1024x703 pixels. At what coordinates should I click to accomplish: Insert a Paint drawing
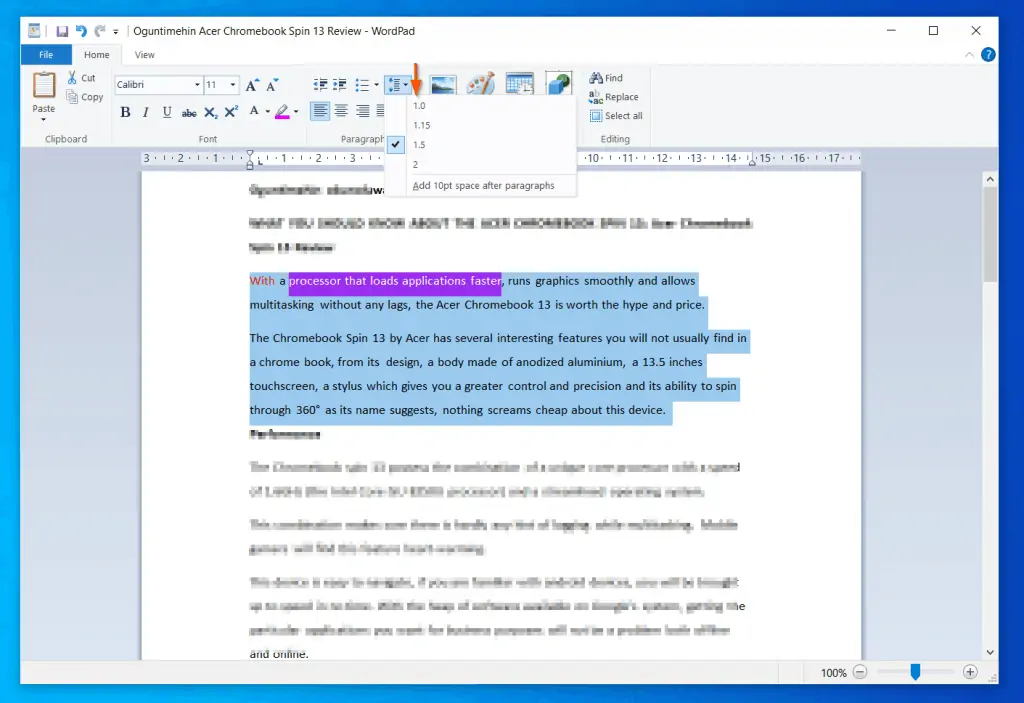[x=481, y=85]
